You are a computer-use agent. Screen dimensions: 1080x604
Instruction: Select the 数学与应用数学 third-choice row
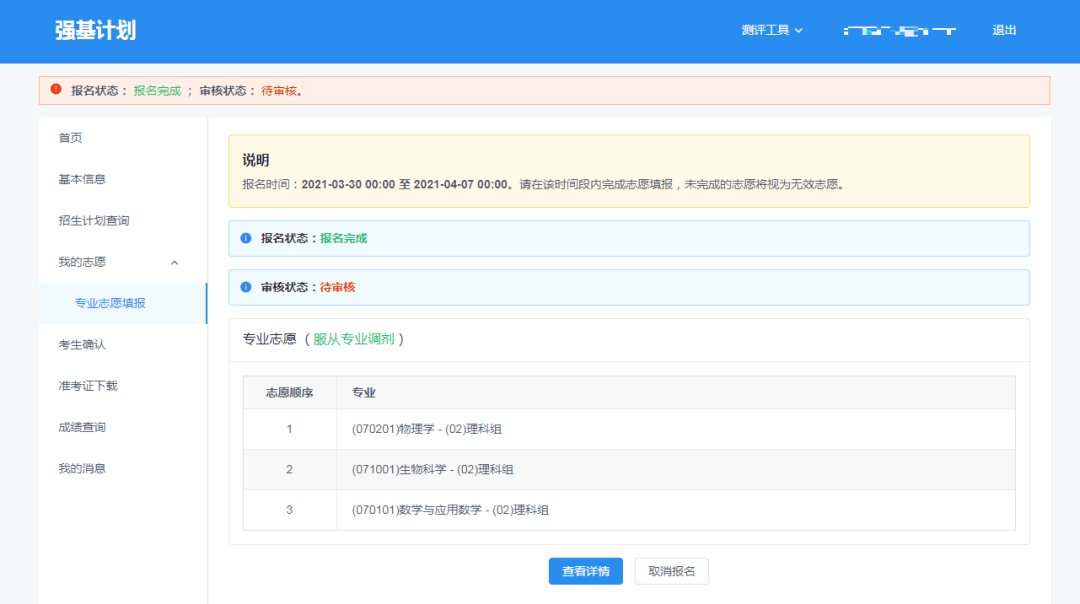click(628, 510)
